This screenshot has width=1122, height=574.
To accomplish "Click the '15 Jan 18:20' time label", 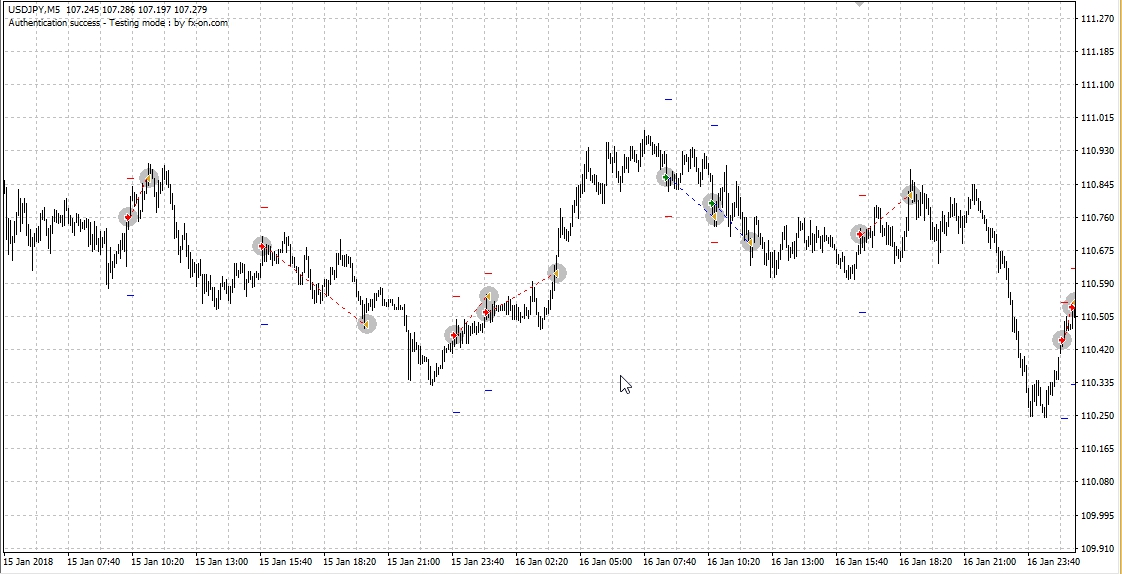I will point(349,563).
